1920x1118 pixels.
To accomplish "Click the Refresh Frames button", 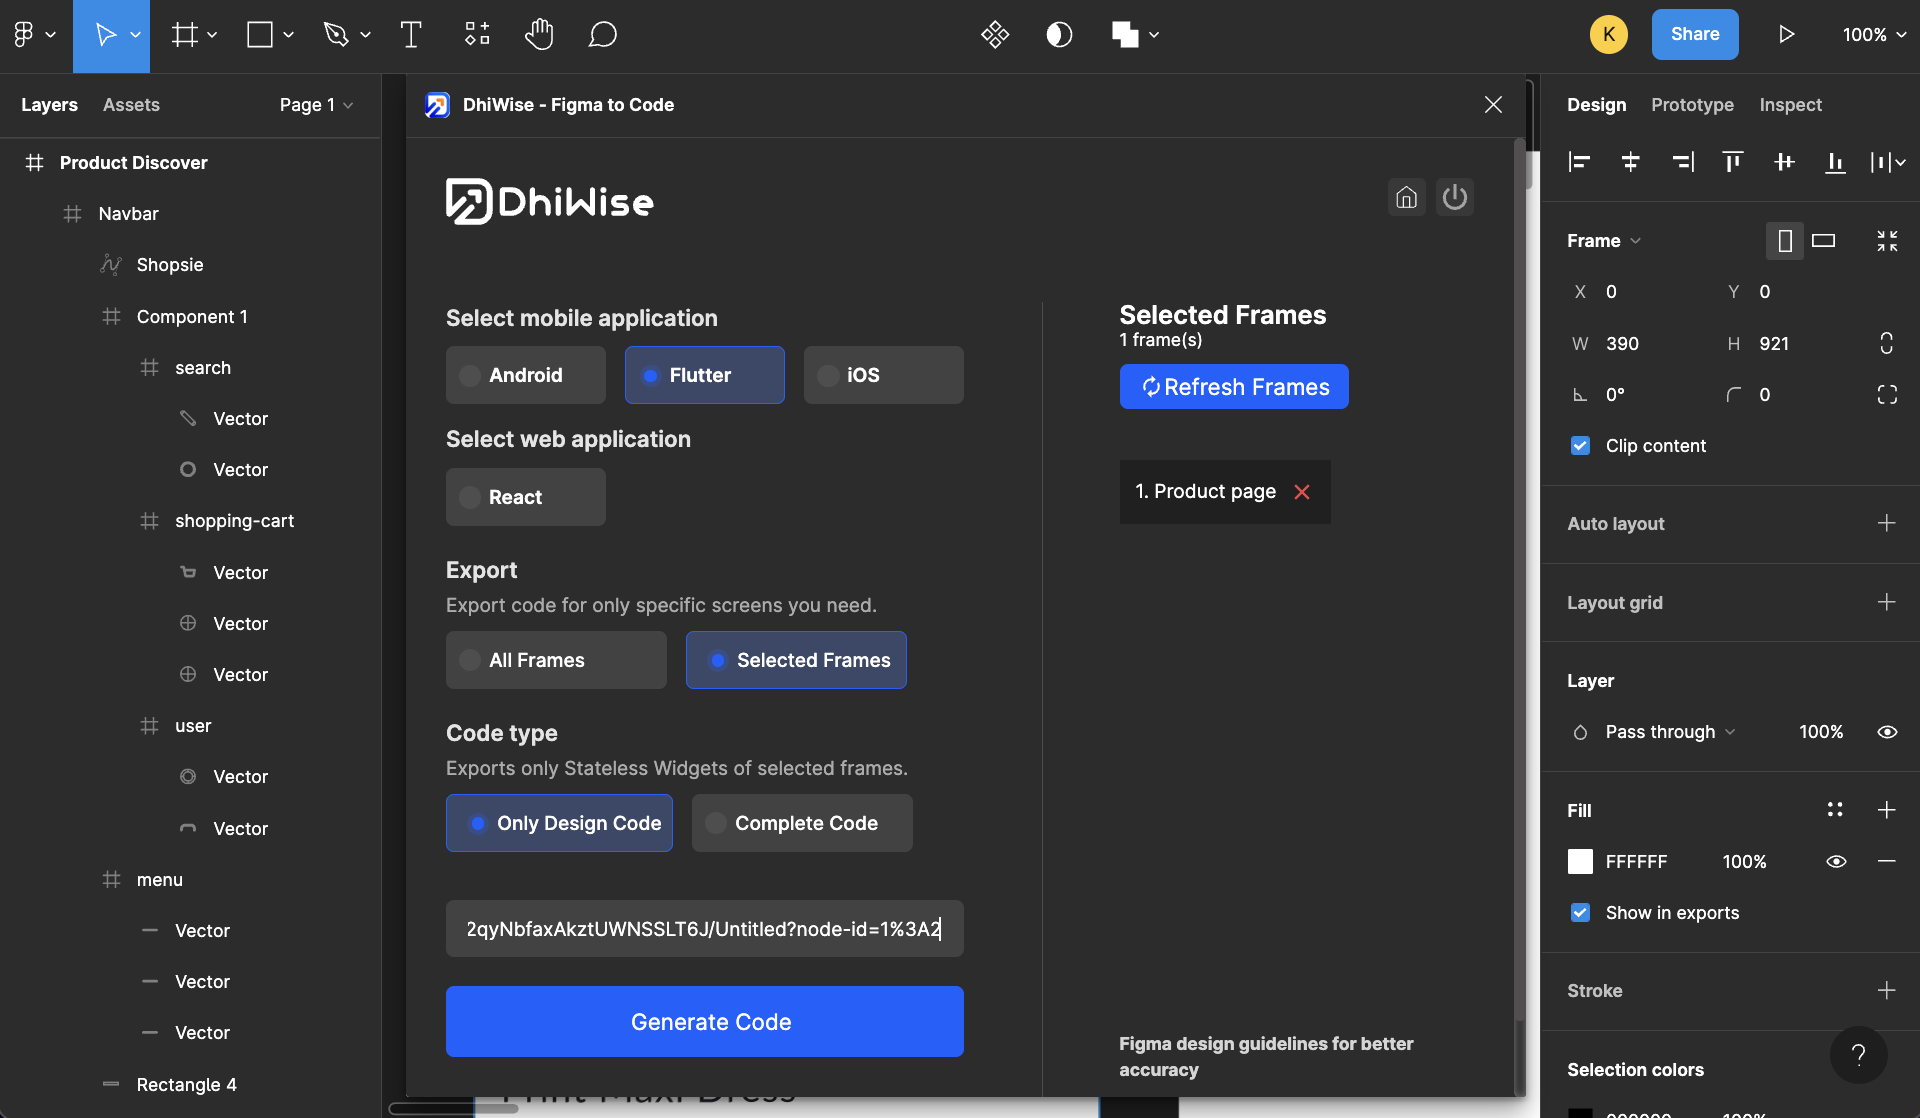I will pyautogui.click(x=1234, y=387).
